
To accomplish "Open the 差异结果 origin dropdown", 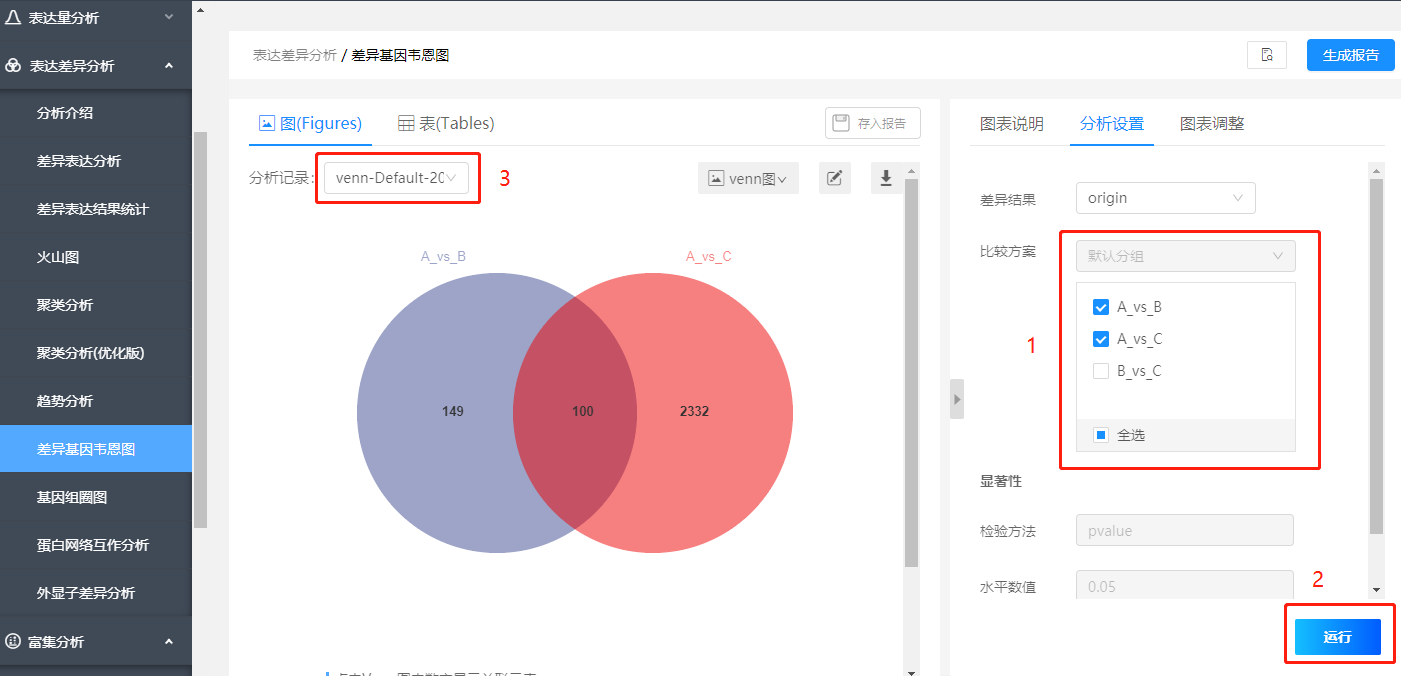I will (x=1164, y=197).
